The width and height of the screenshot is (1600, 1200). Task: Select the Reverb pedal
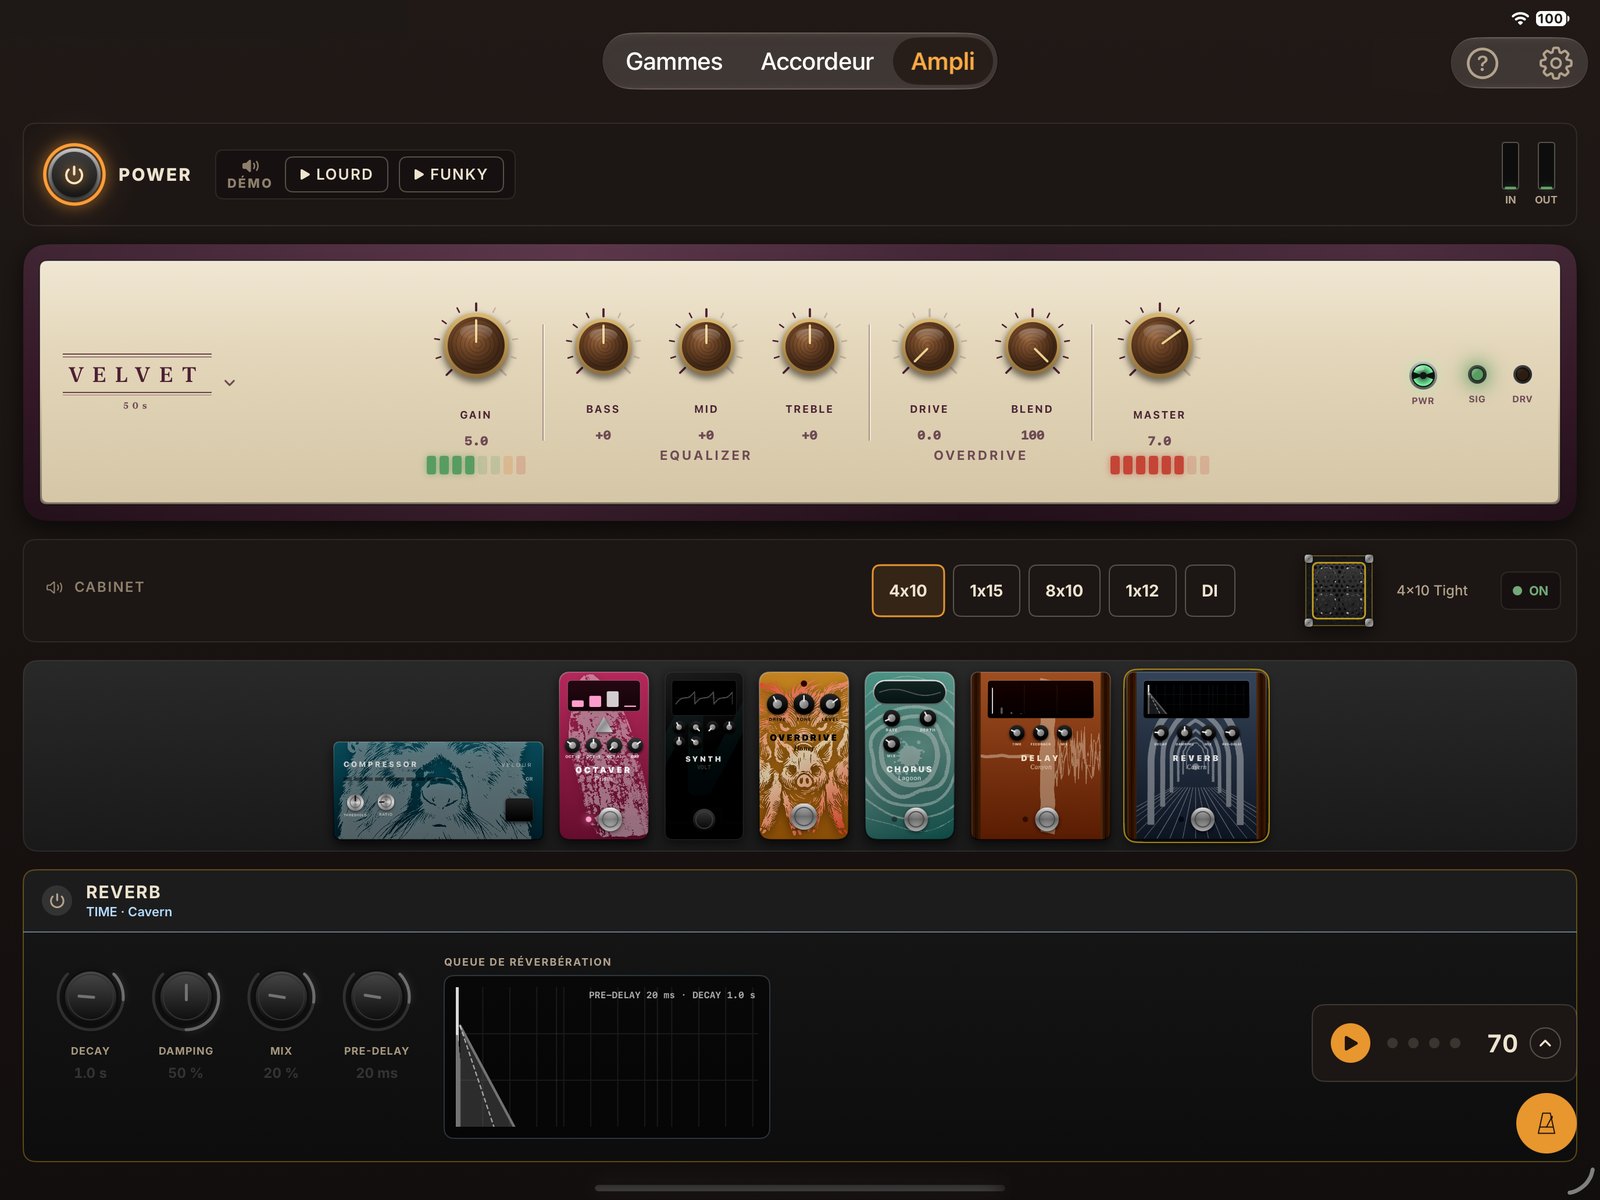click(1196, 755)
